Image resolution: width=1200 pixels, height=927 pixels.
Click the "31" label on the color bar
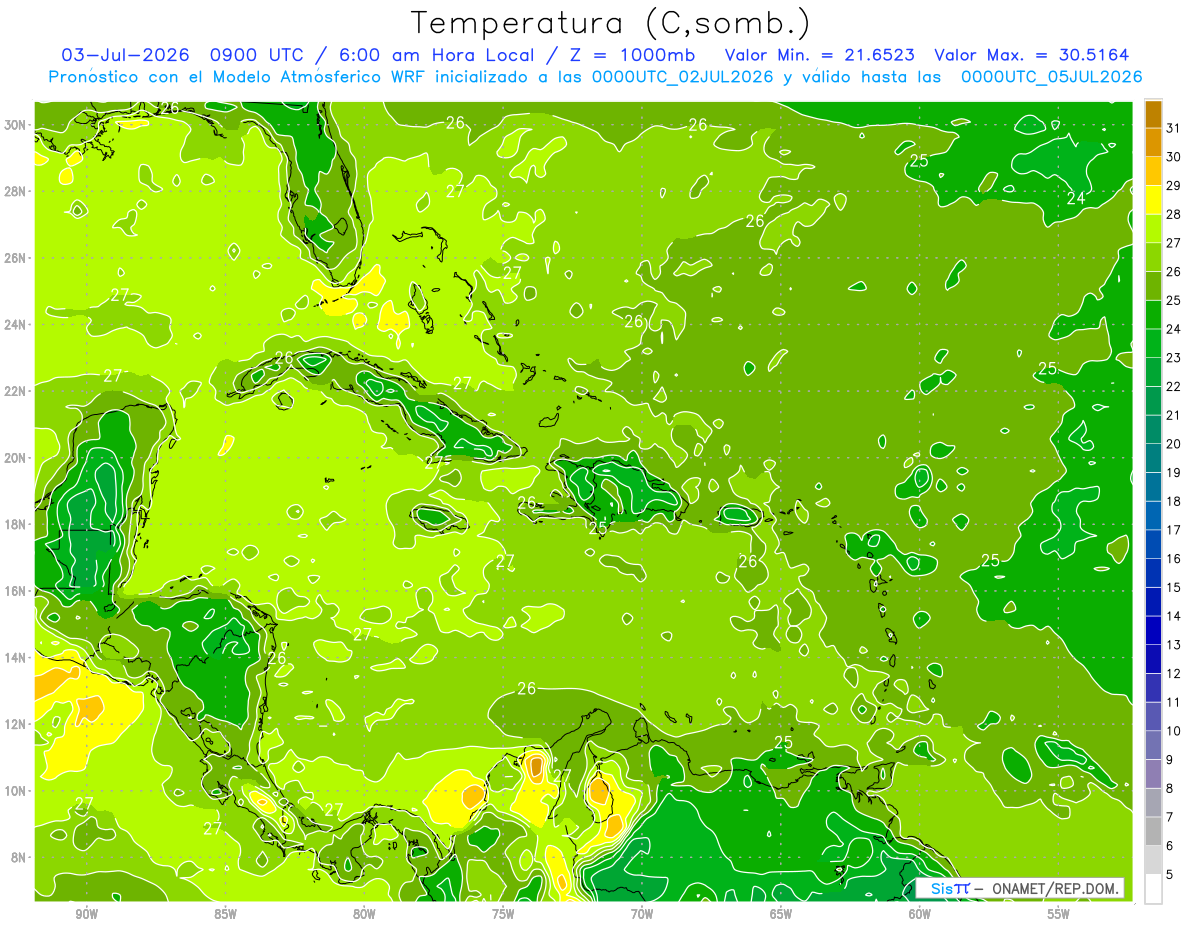(1173, 128)
